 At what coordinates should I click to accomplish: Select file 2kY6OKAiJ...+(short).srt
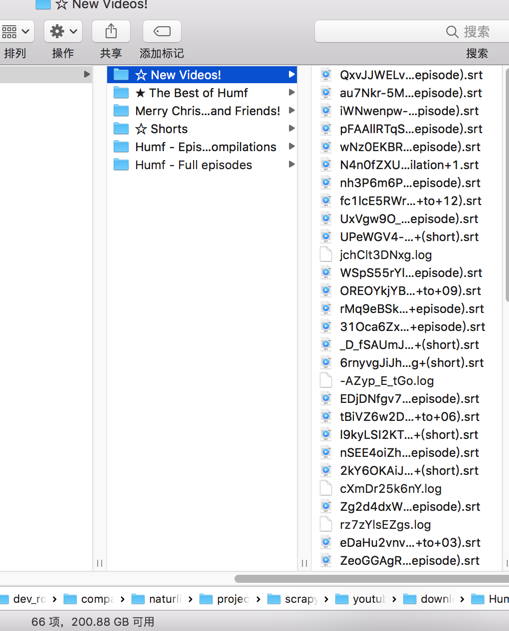click(406, 470)
